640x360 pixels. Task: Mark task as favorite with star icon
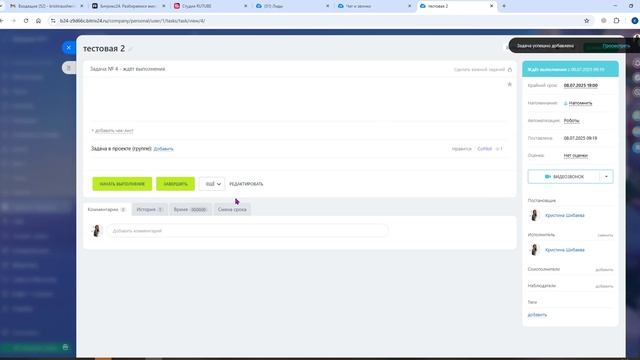click(509, 84)
